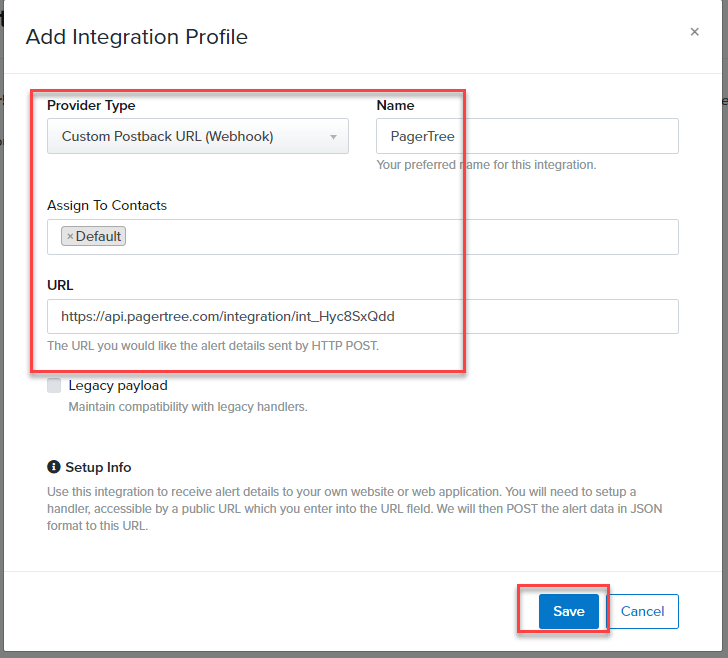Viewport: 728px width, 658px height.
Task: Click the Setup Info icon
Action: [x=54, y=467]
